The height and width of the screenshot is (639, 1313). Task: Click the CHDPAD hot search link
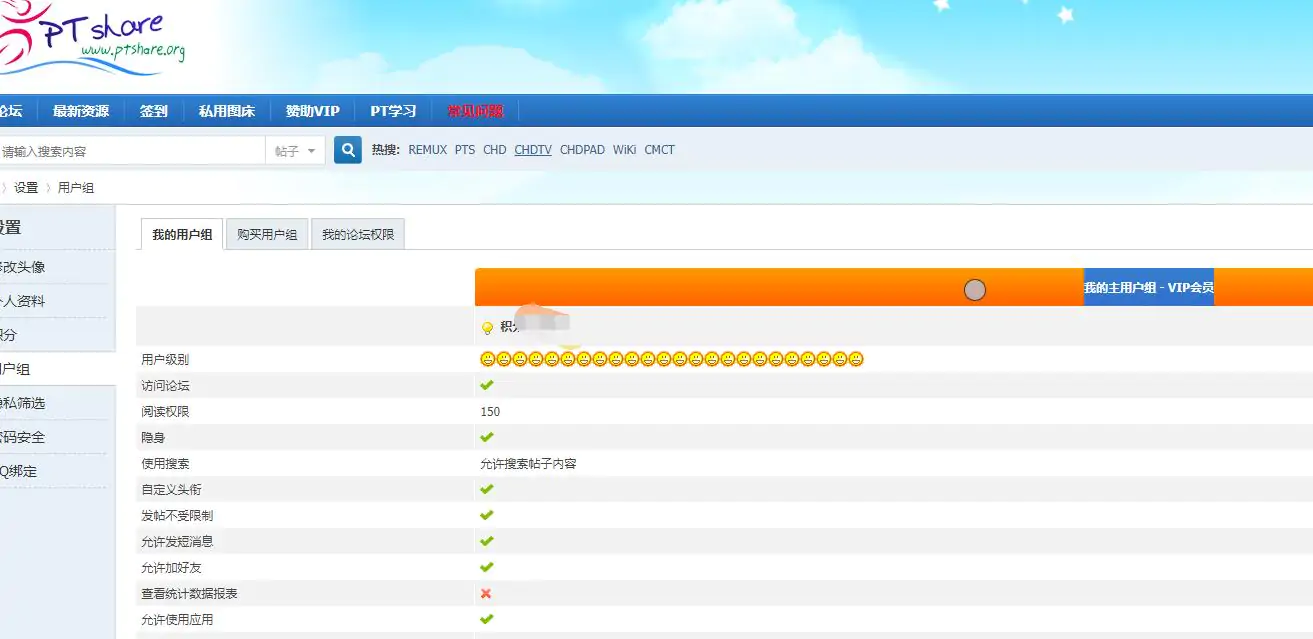(x=582, y=150)
